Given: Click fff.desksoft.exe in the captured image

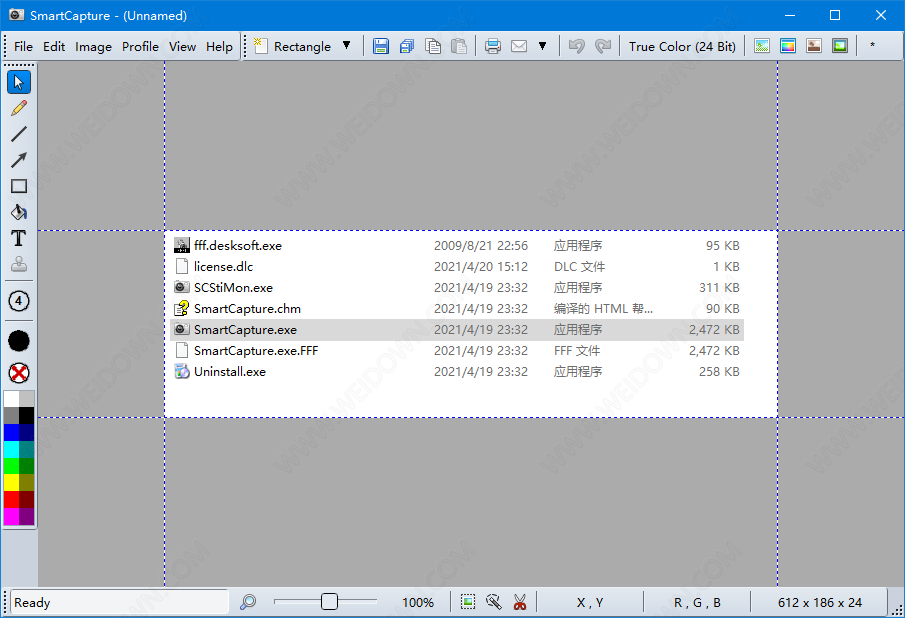Looking at the screenshot, I should 238,246.
